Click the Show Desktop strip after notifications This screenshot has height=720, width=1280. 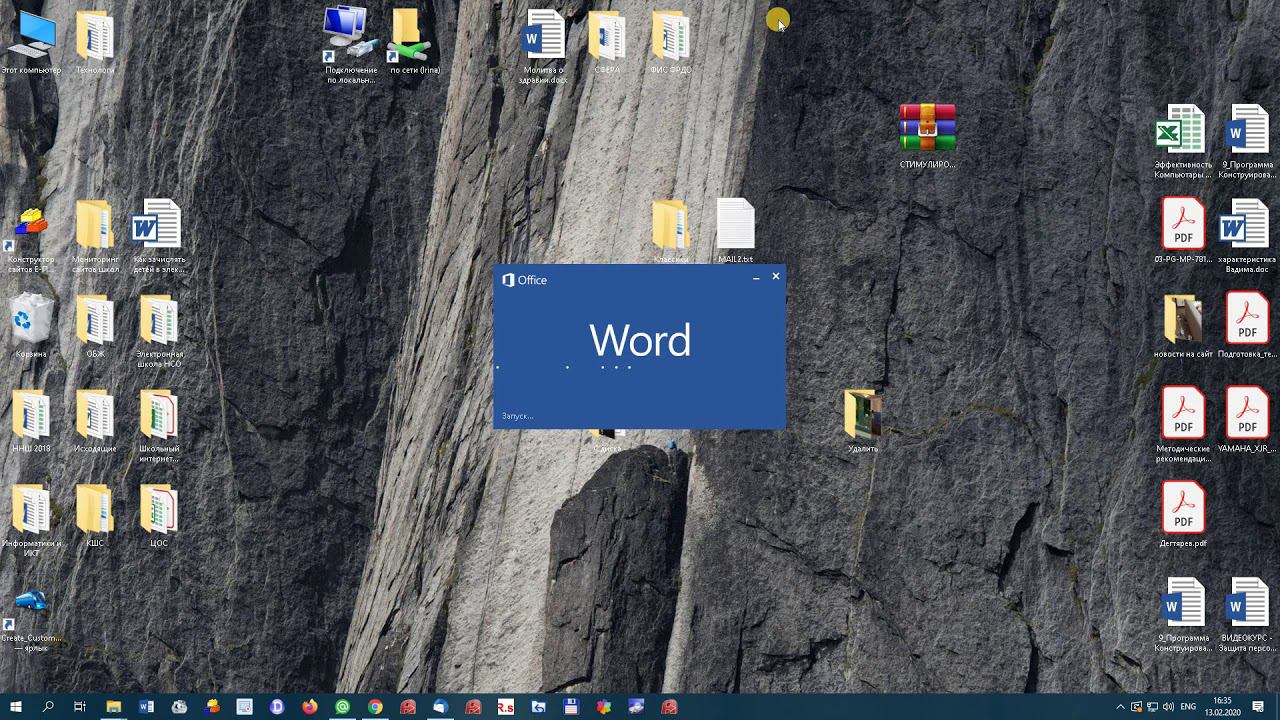point(1277,707)
